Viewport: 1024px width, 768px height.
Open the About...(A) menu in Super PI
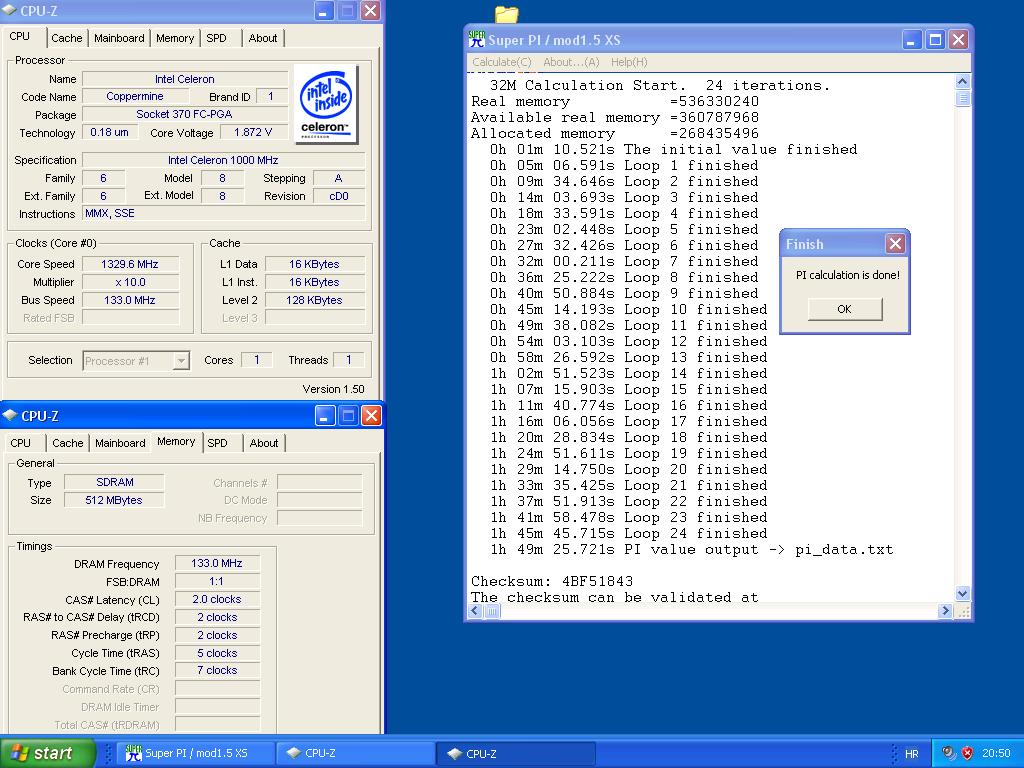pyautogui.click(x=571, y=62)
